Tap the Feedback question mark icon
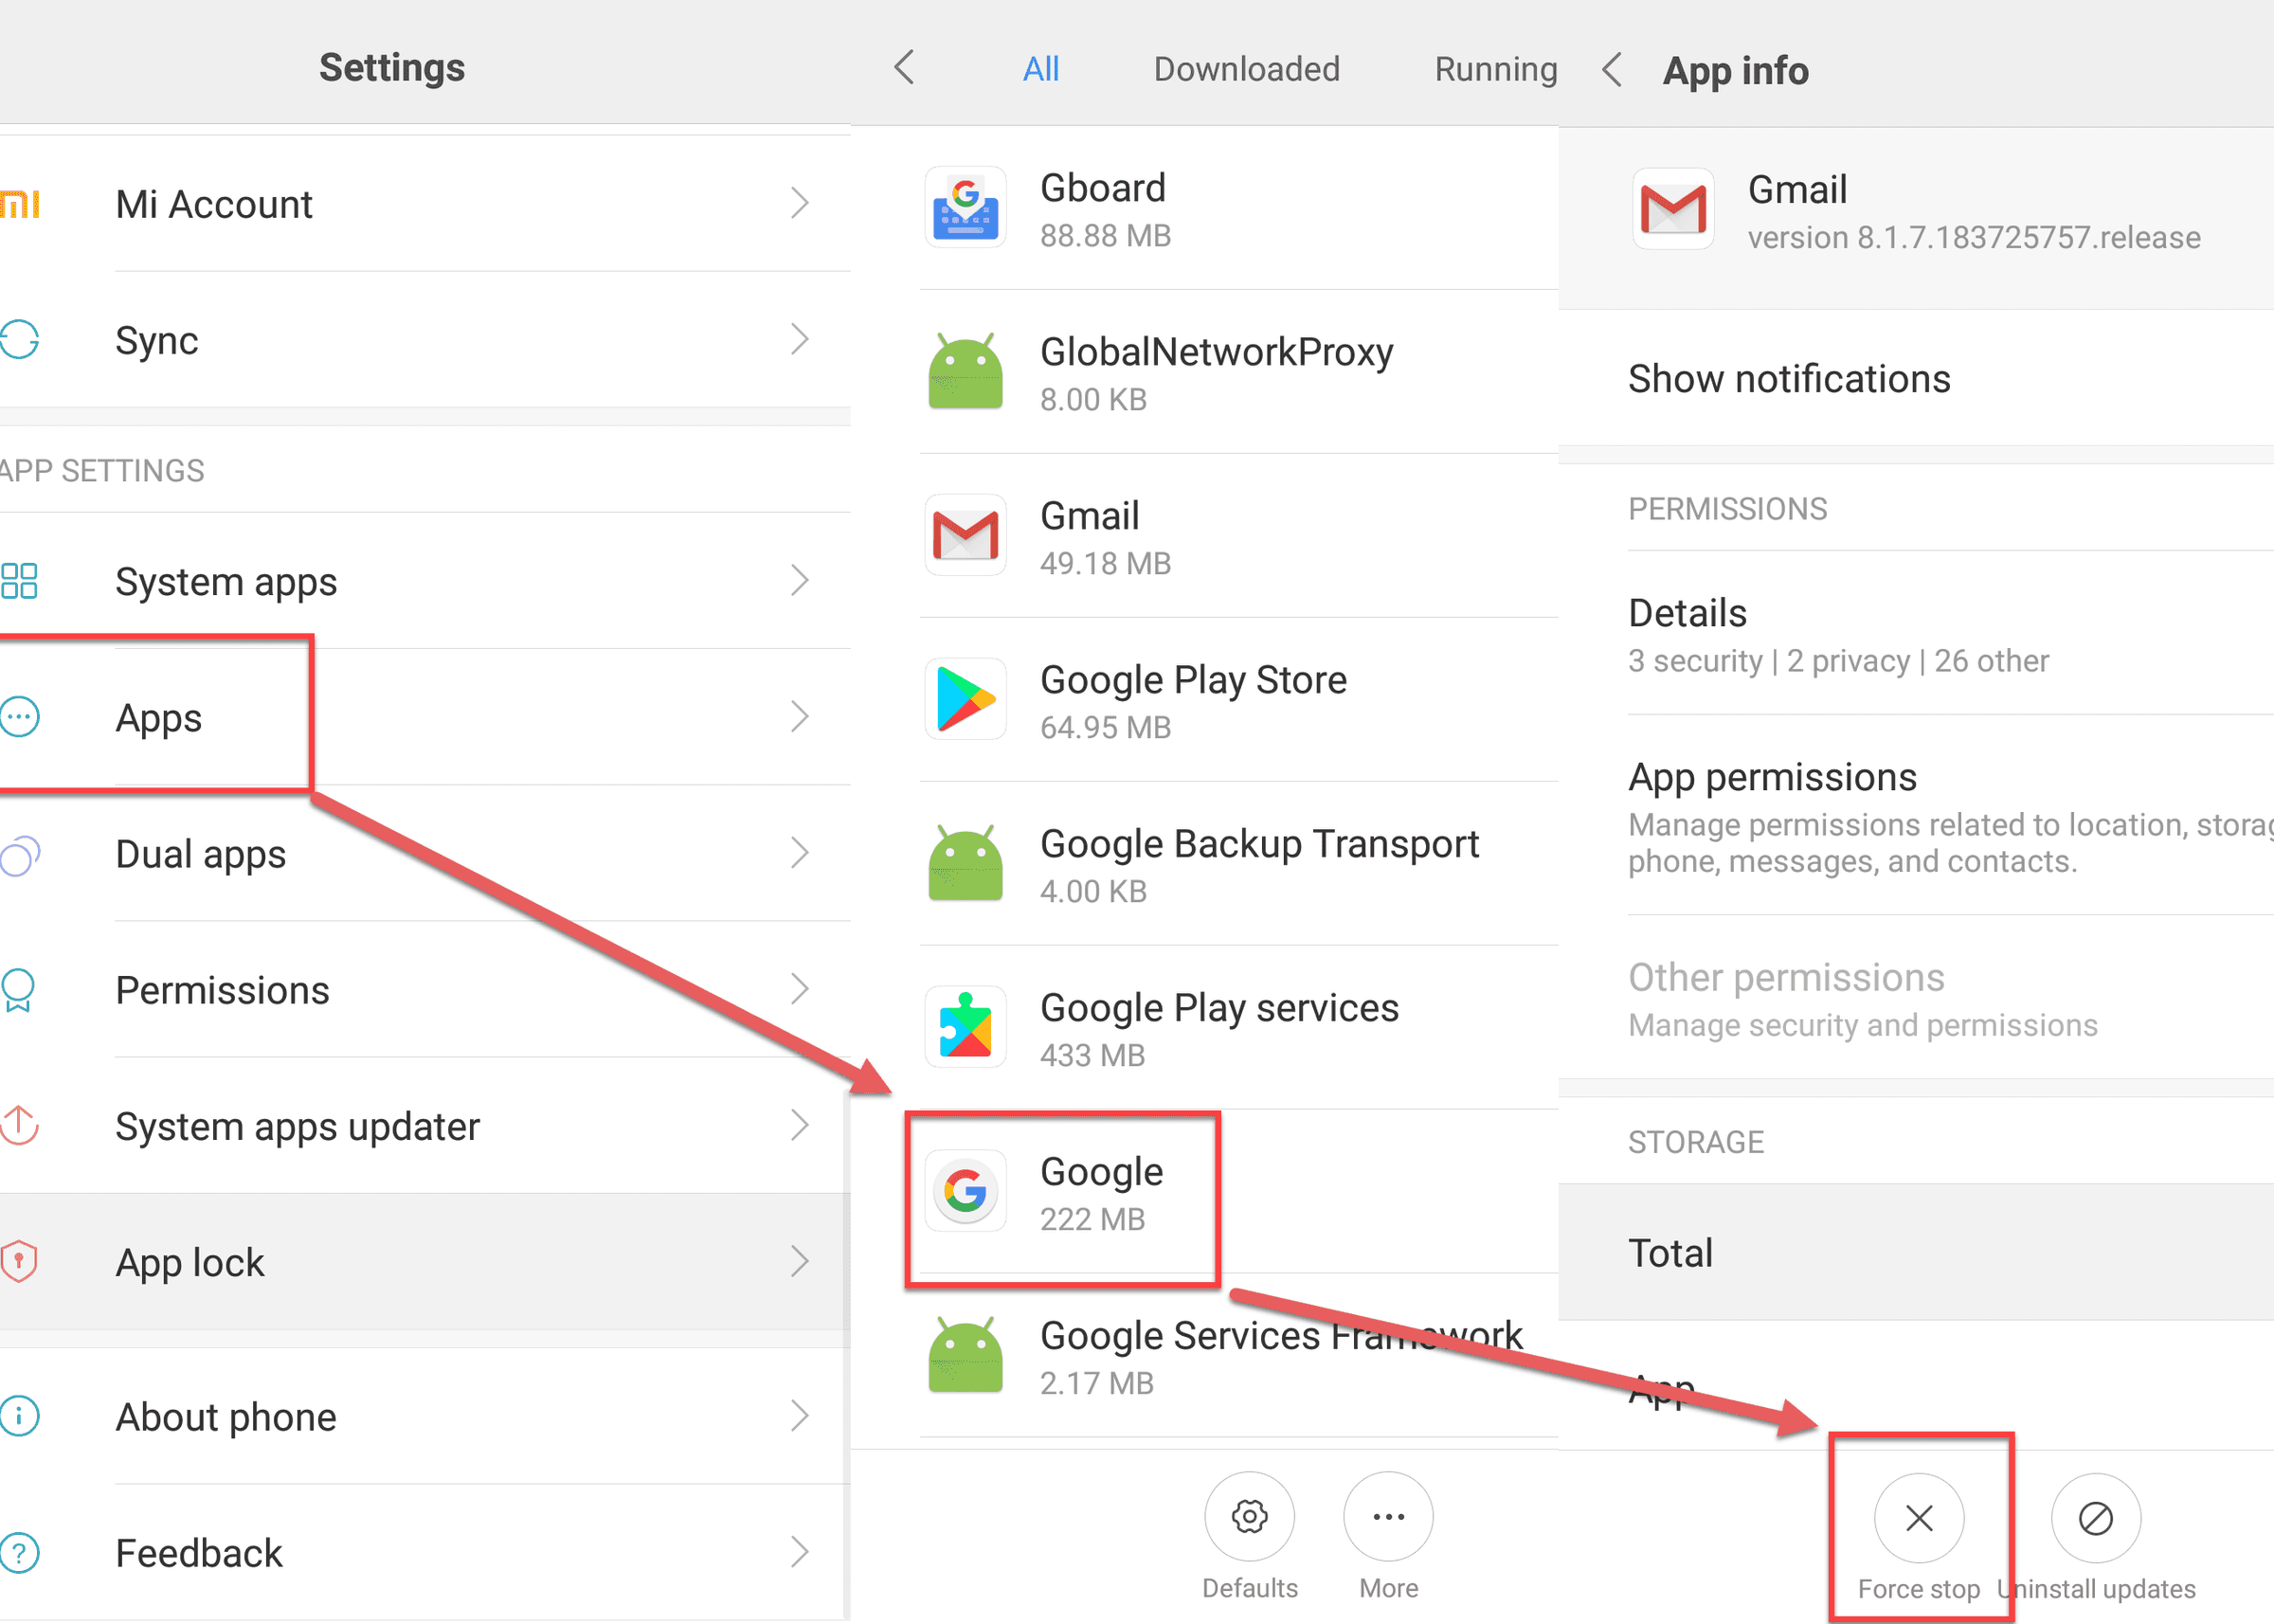Viewport: 2274px width, 1624px height. coord(19,1552)
